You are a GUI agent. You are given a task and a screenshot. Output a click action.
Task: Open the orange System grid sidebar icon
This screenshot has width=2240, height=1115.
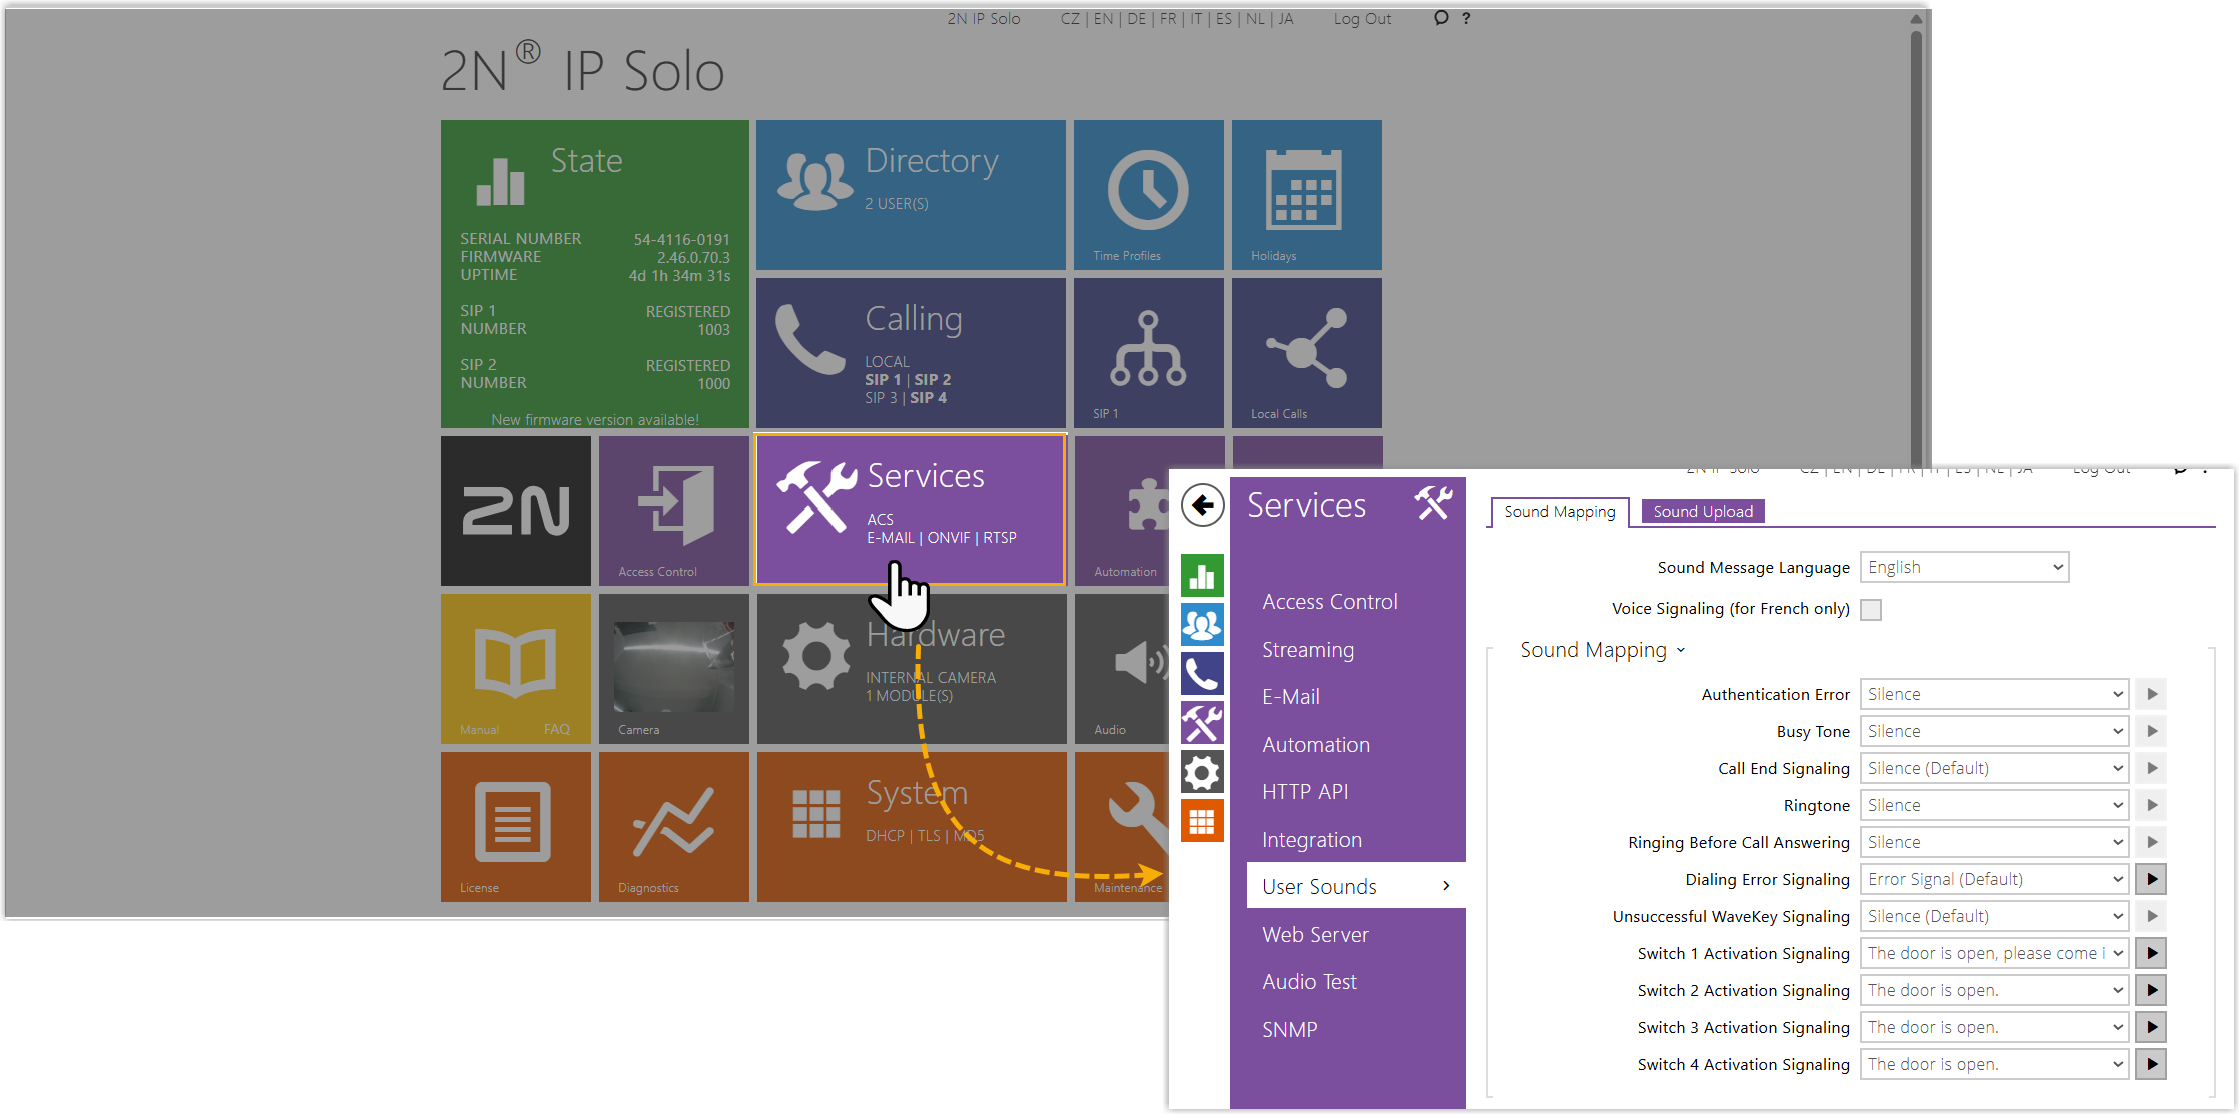tap(1202, 822)
